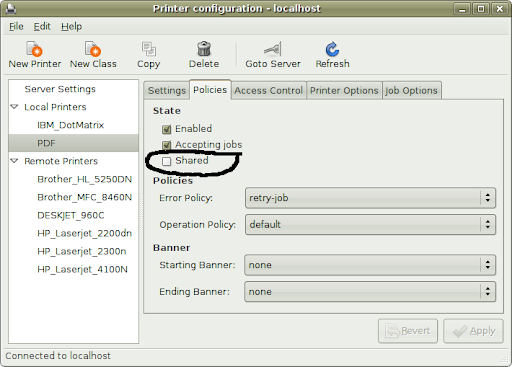
Task: Open the Starting Banner dropdown
Action: [x=370, y=265]
